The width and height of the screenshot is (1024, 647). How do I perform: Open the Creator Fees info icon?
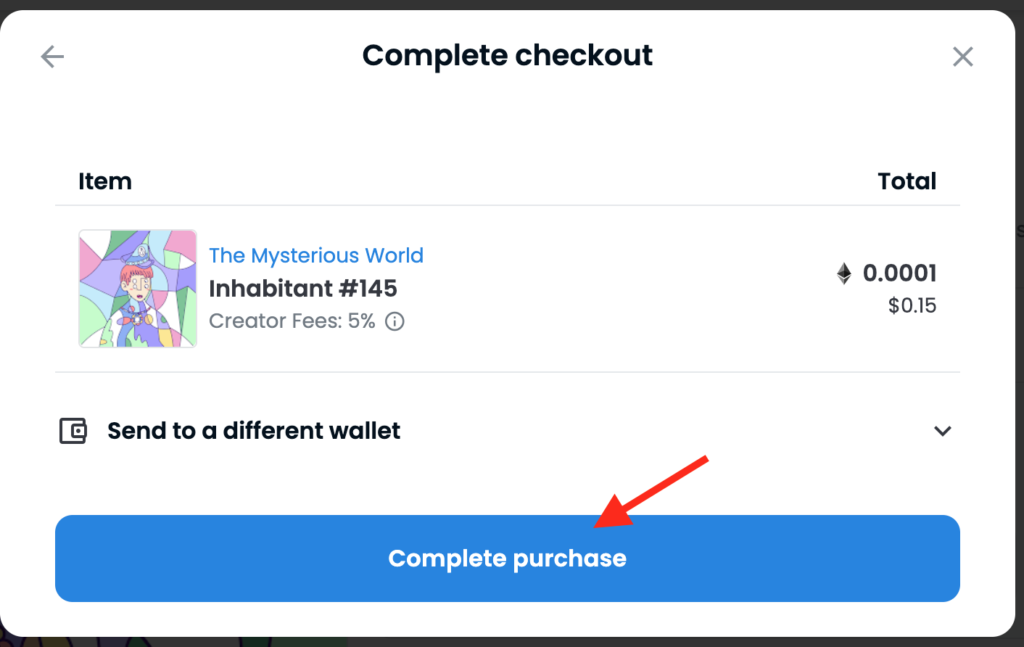[394, 321]
